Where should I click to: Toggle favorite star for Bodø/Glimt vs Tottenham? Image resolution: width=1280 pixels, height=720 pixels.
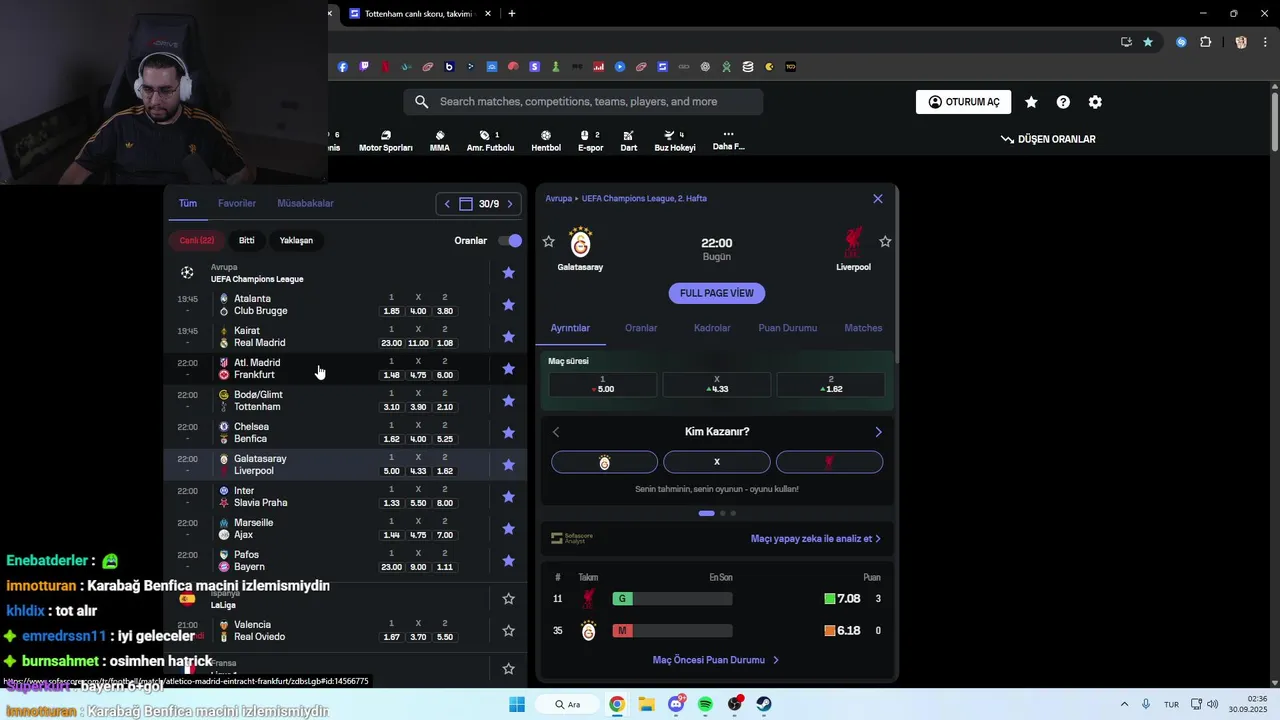click(x=508, y=401)
